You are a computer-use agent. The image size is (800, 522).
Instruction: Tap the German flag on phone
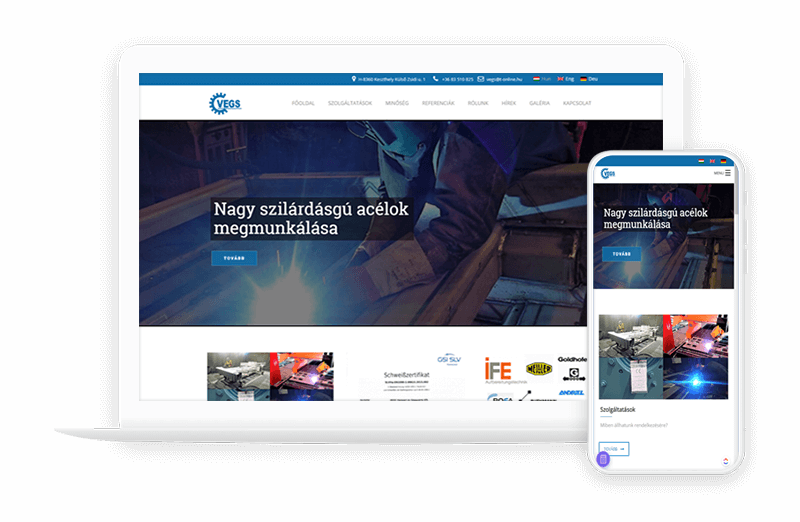[x=723, y=161]
